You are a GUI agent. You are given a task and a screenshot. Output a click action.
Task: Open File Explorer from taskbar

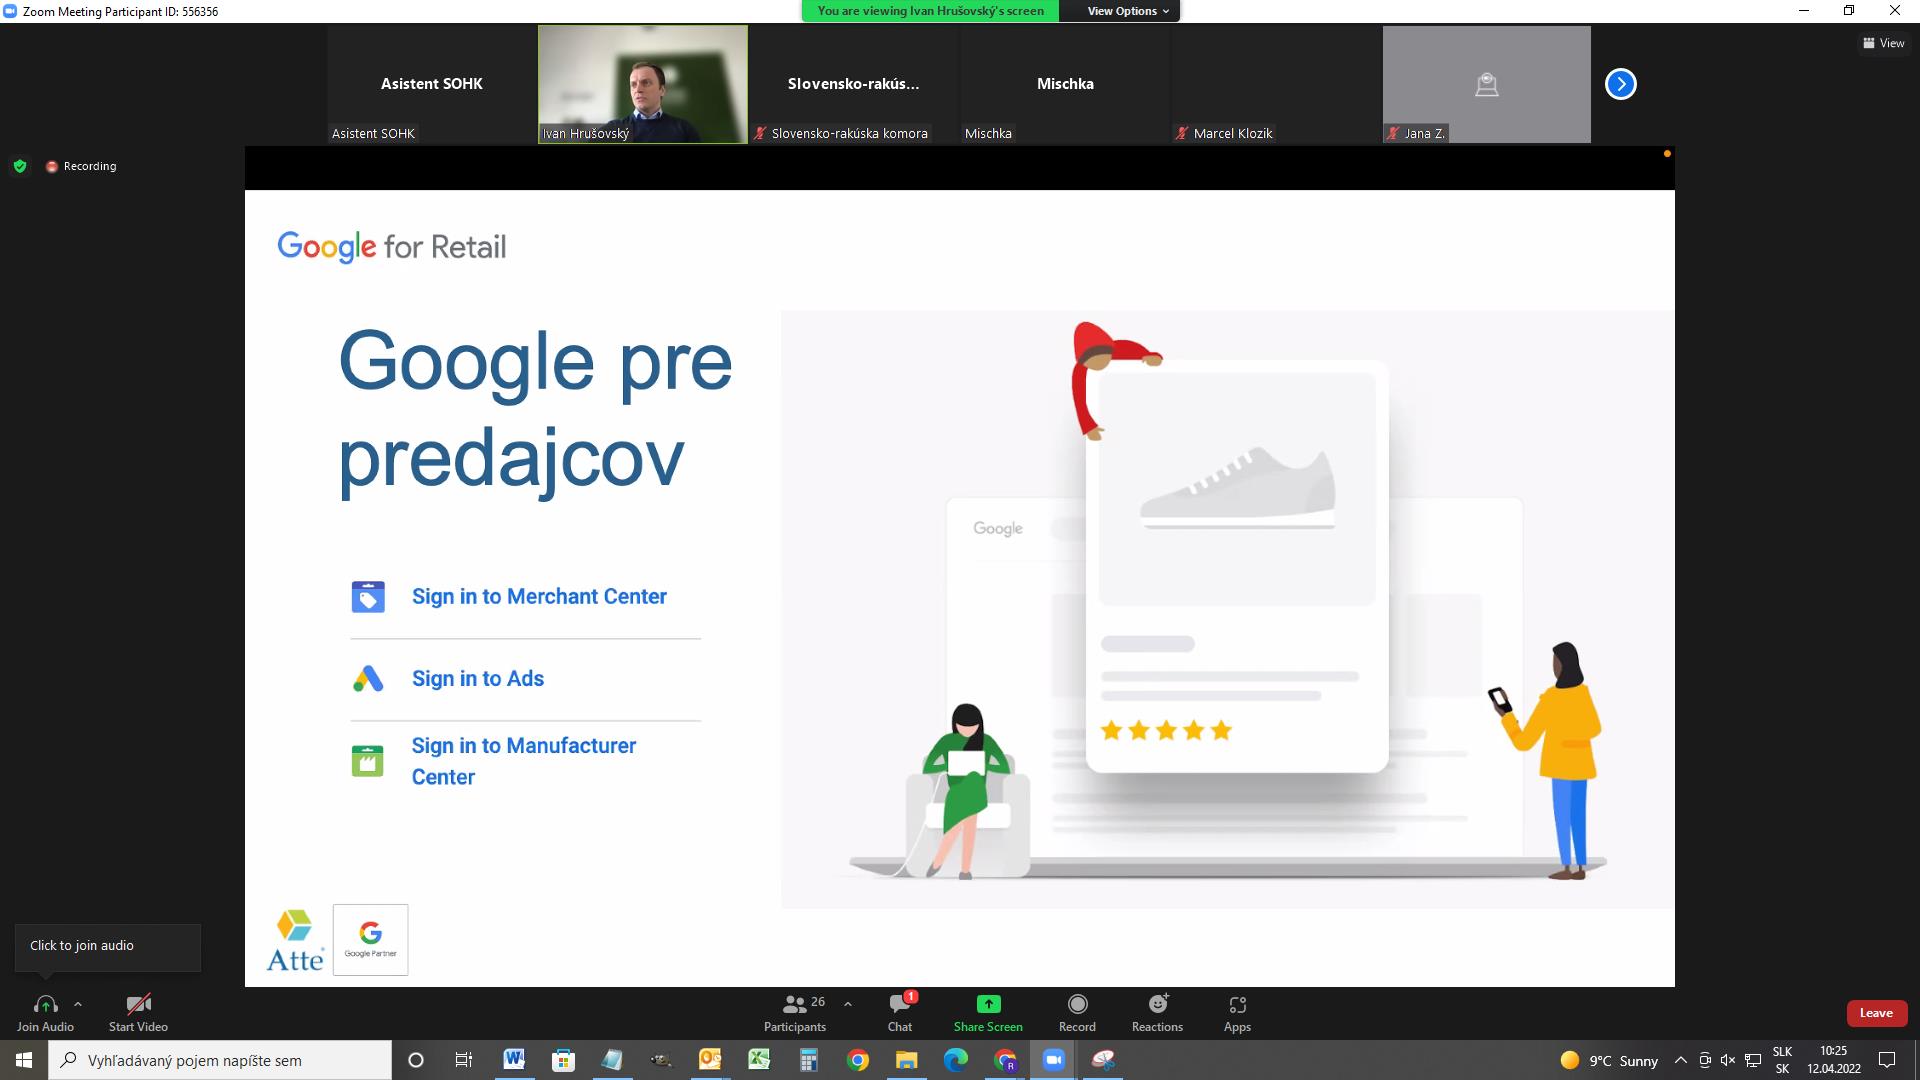point(906,1060)
